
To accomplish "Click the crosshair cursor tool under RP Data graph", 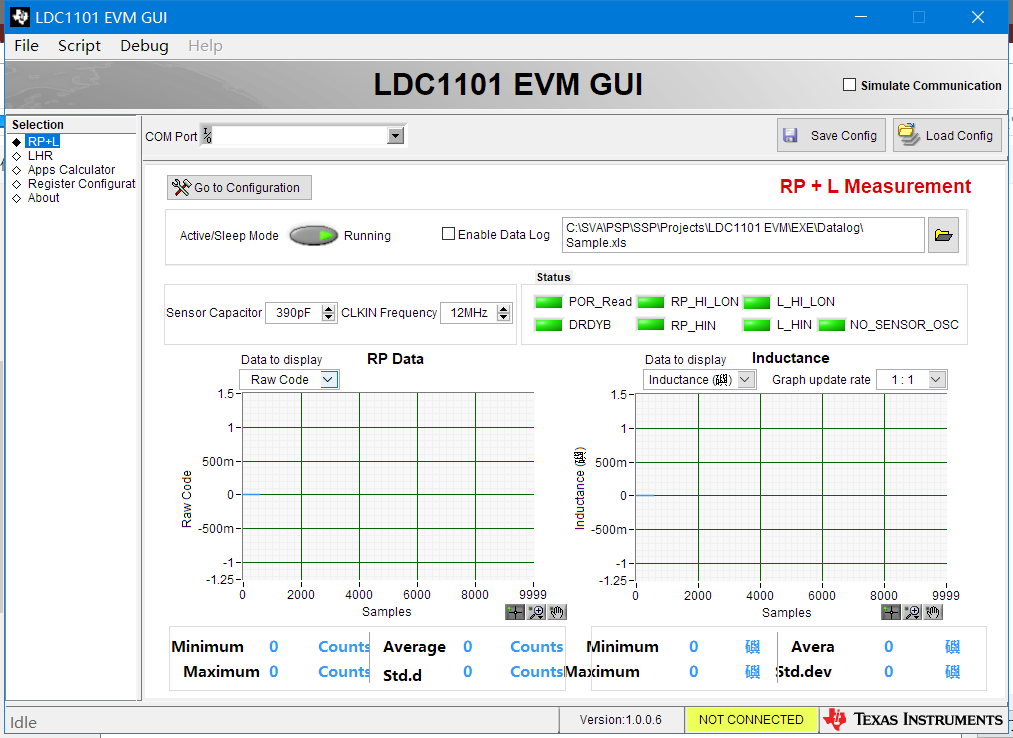I will [515, 612].
